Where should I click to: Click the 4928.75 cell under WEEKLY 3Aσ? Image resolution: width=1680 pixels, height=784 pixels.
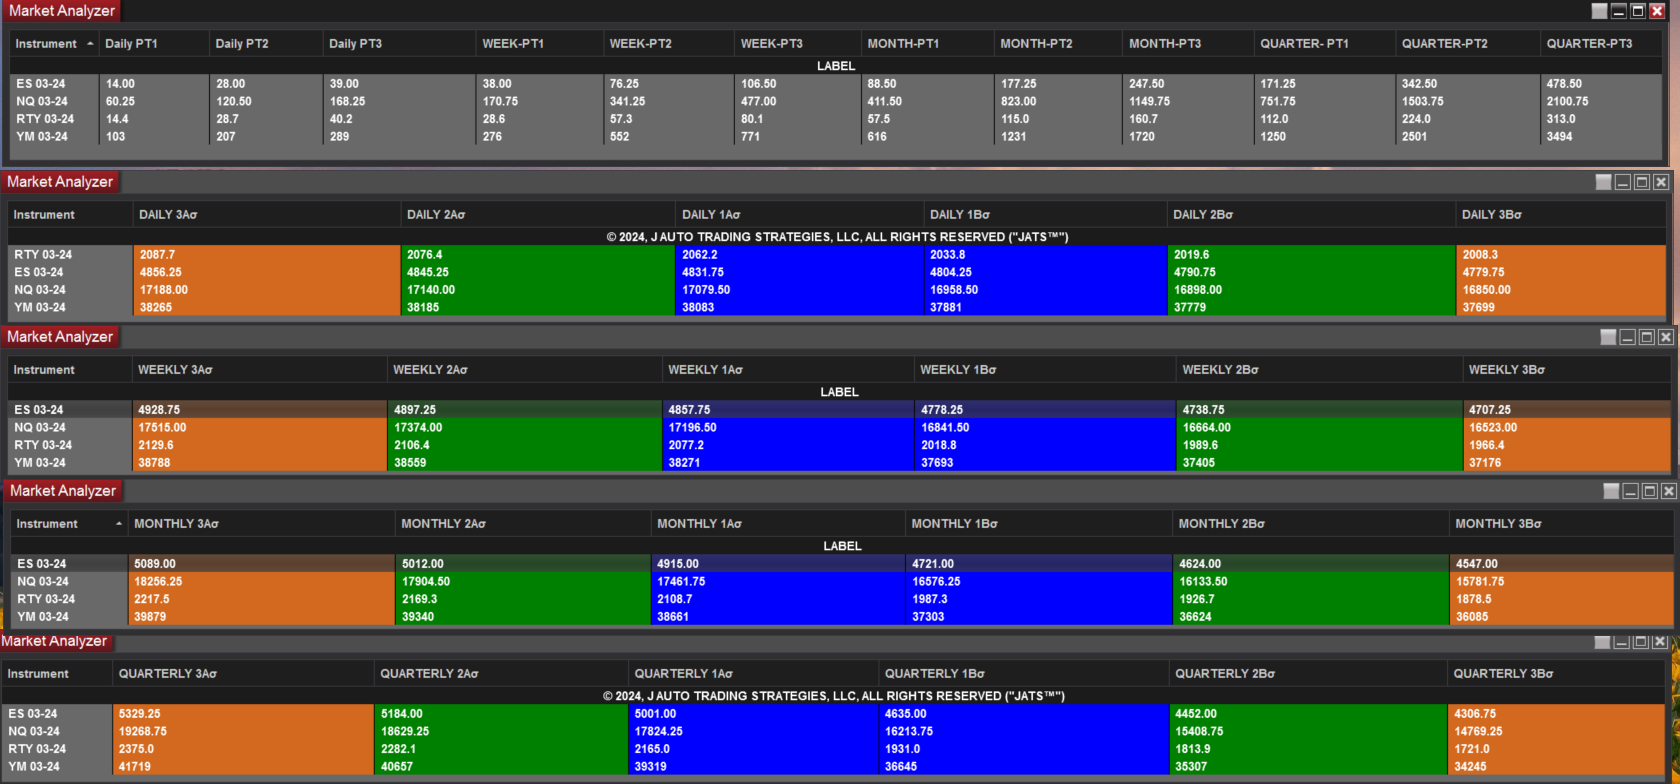[x=259, y=410]
